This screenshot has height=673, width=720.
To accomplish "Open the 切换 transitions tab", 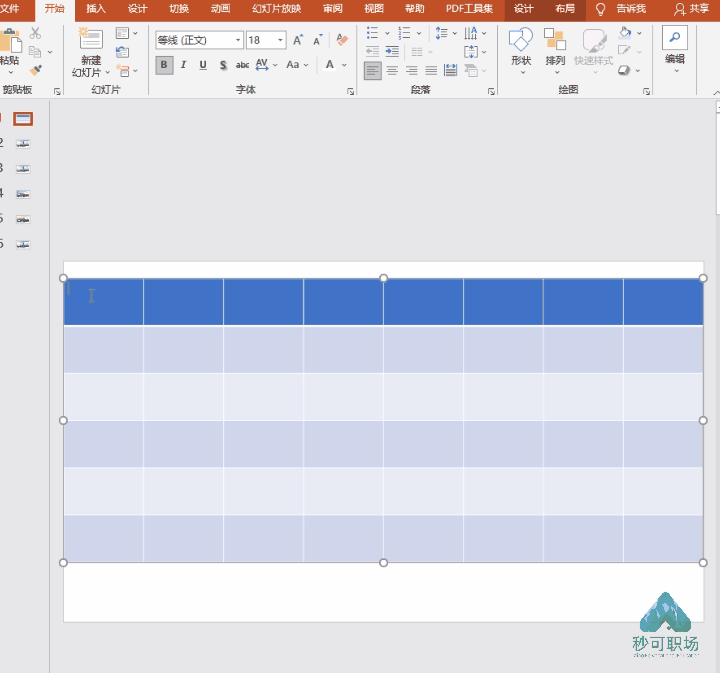I will [x=179, y=9].
